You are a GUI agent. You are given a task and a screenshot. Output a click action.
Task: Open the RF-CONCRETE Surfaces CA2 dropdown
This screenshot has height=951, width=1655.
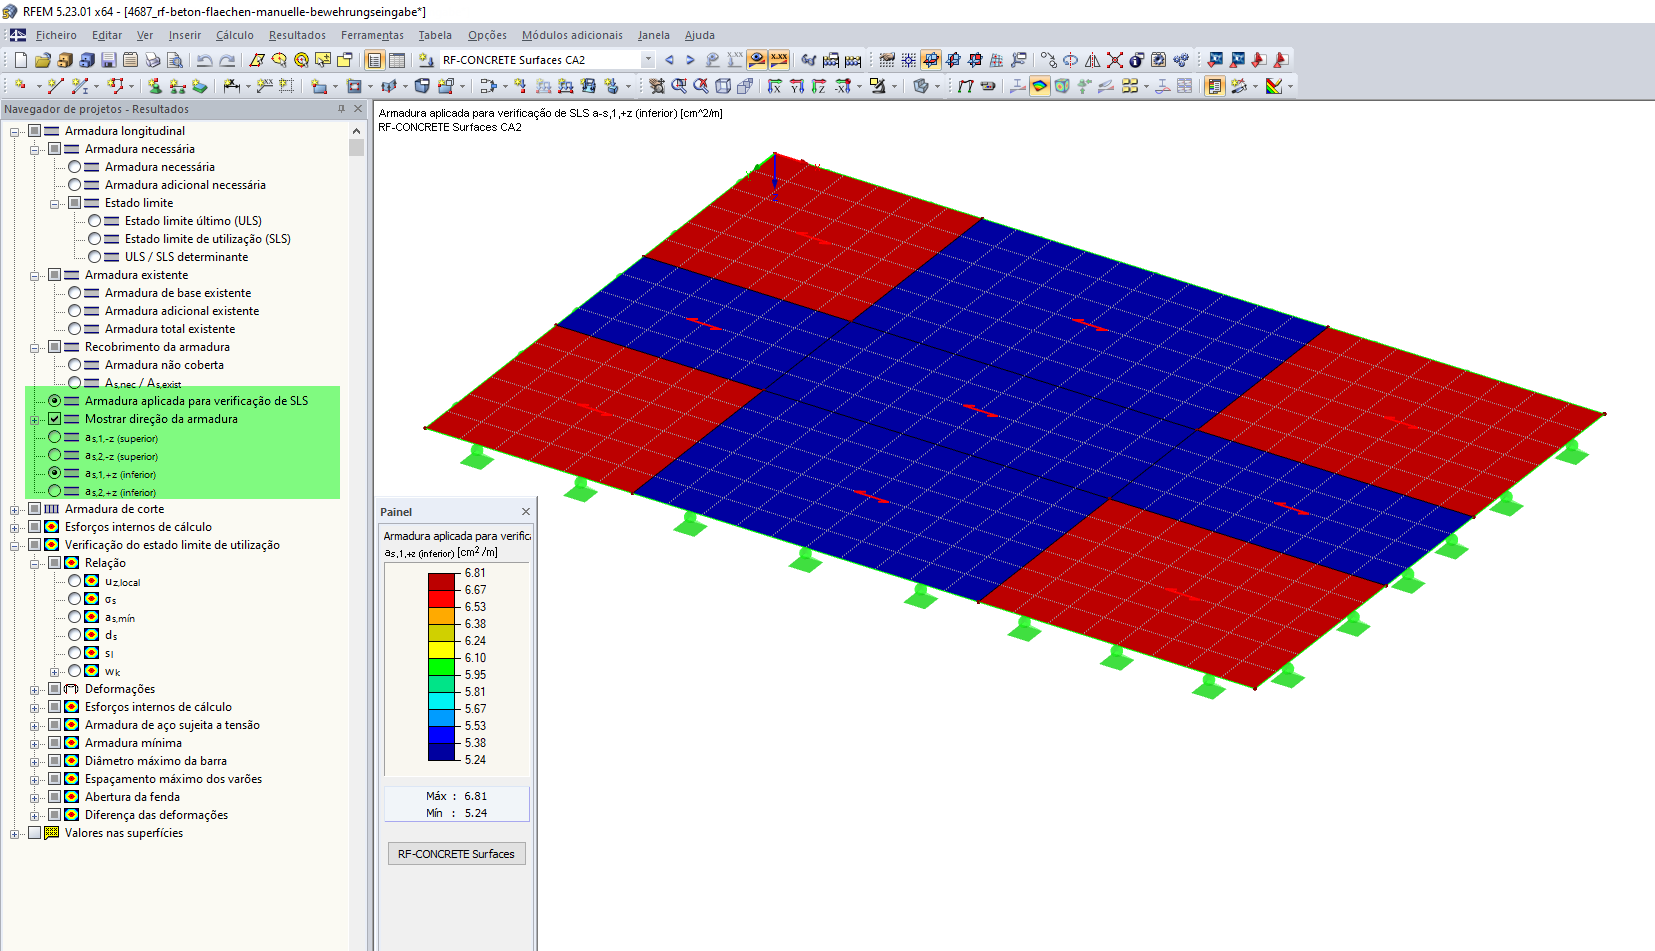pyautogui.click(x=648, y=60)
